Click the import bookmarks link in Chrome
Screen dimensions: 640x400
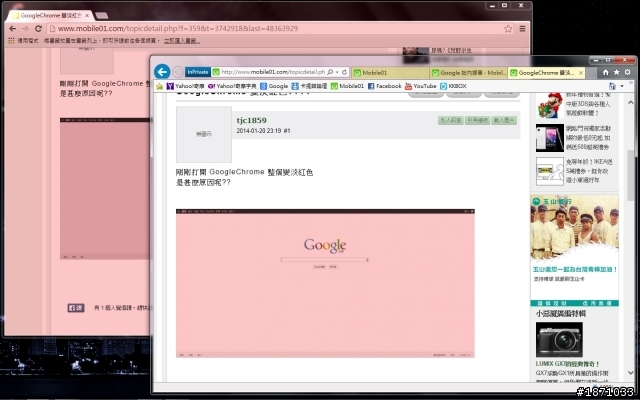coord(182,41)
